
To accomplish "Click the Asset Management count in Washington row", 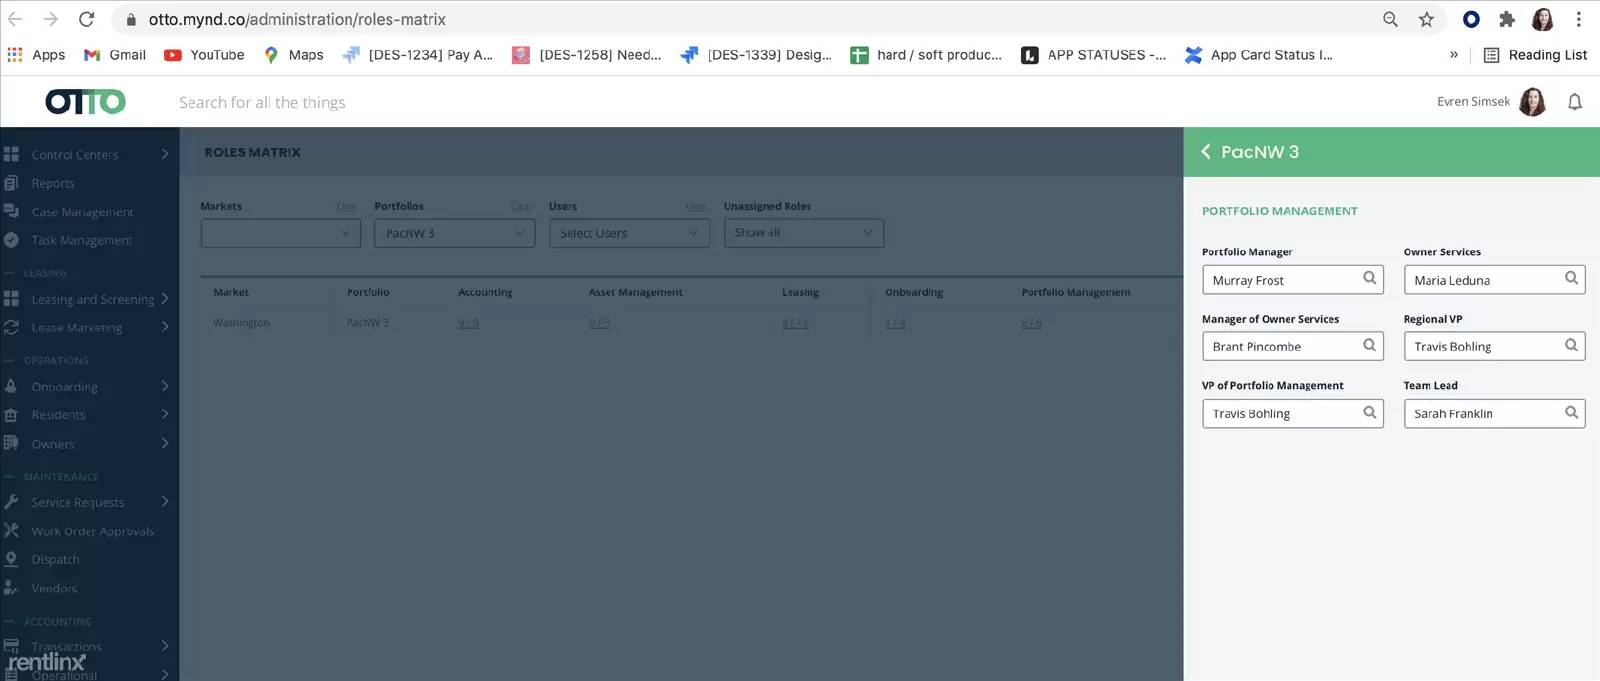I will click(599, 323).
